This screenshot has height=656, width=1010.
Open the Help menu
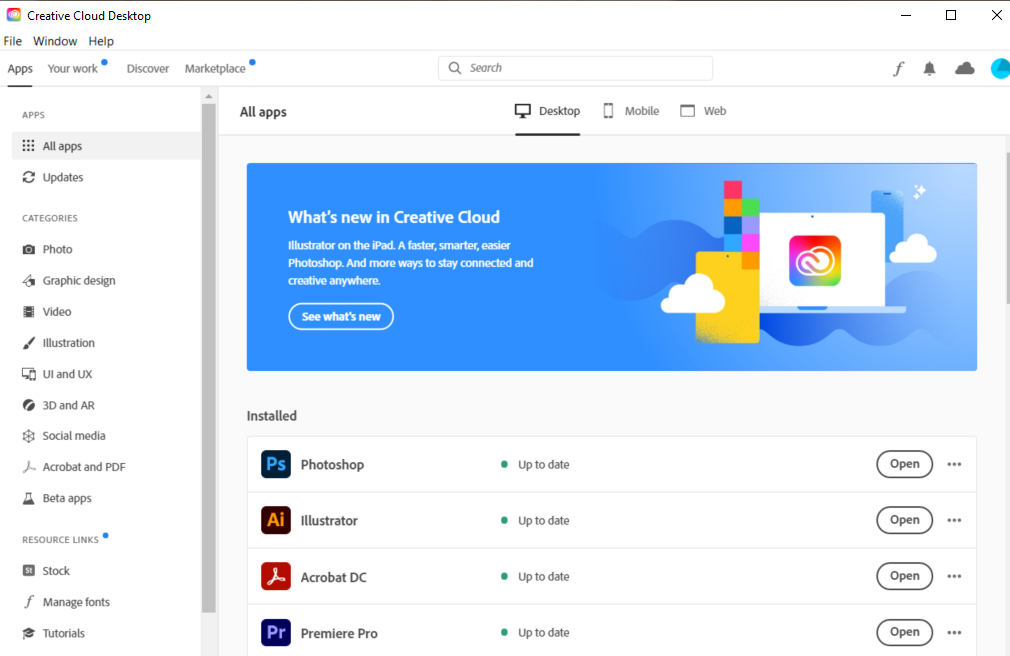[101, 41]
